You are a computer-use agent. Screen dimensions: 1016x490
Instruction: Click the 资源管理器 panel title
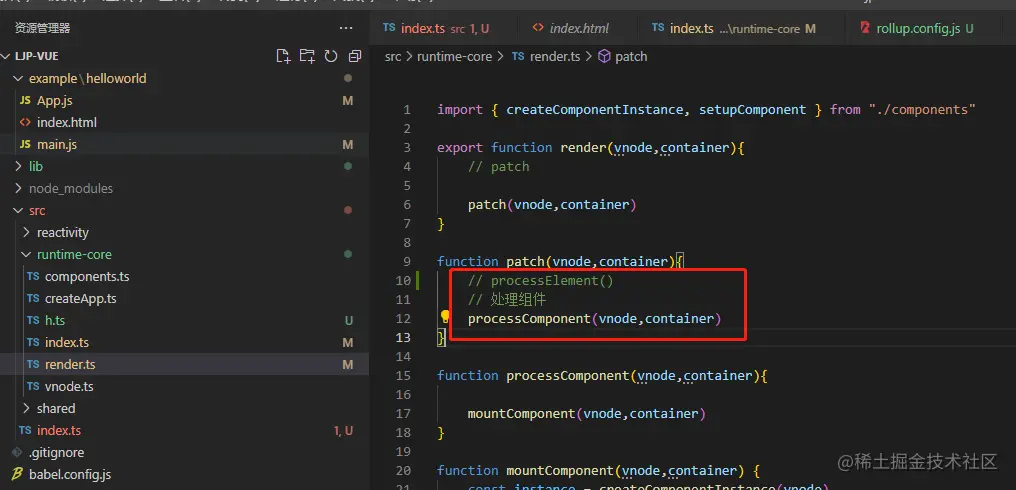tap(42, 28)
